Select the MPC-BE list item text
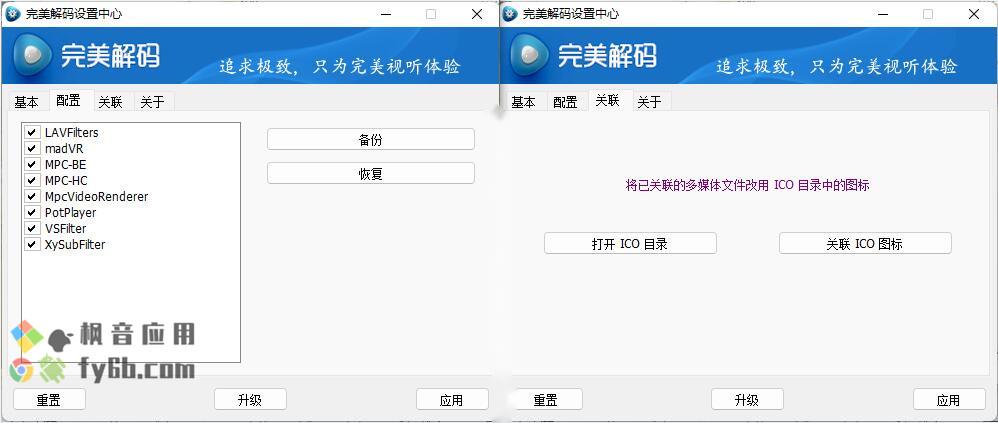This screenshot has height=423, width=998. click(x=66, y=164)
